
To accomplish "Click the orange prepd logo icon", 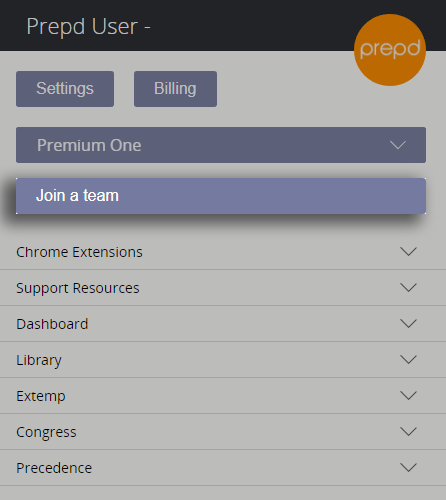I will click(390, 50).
